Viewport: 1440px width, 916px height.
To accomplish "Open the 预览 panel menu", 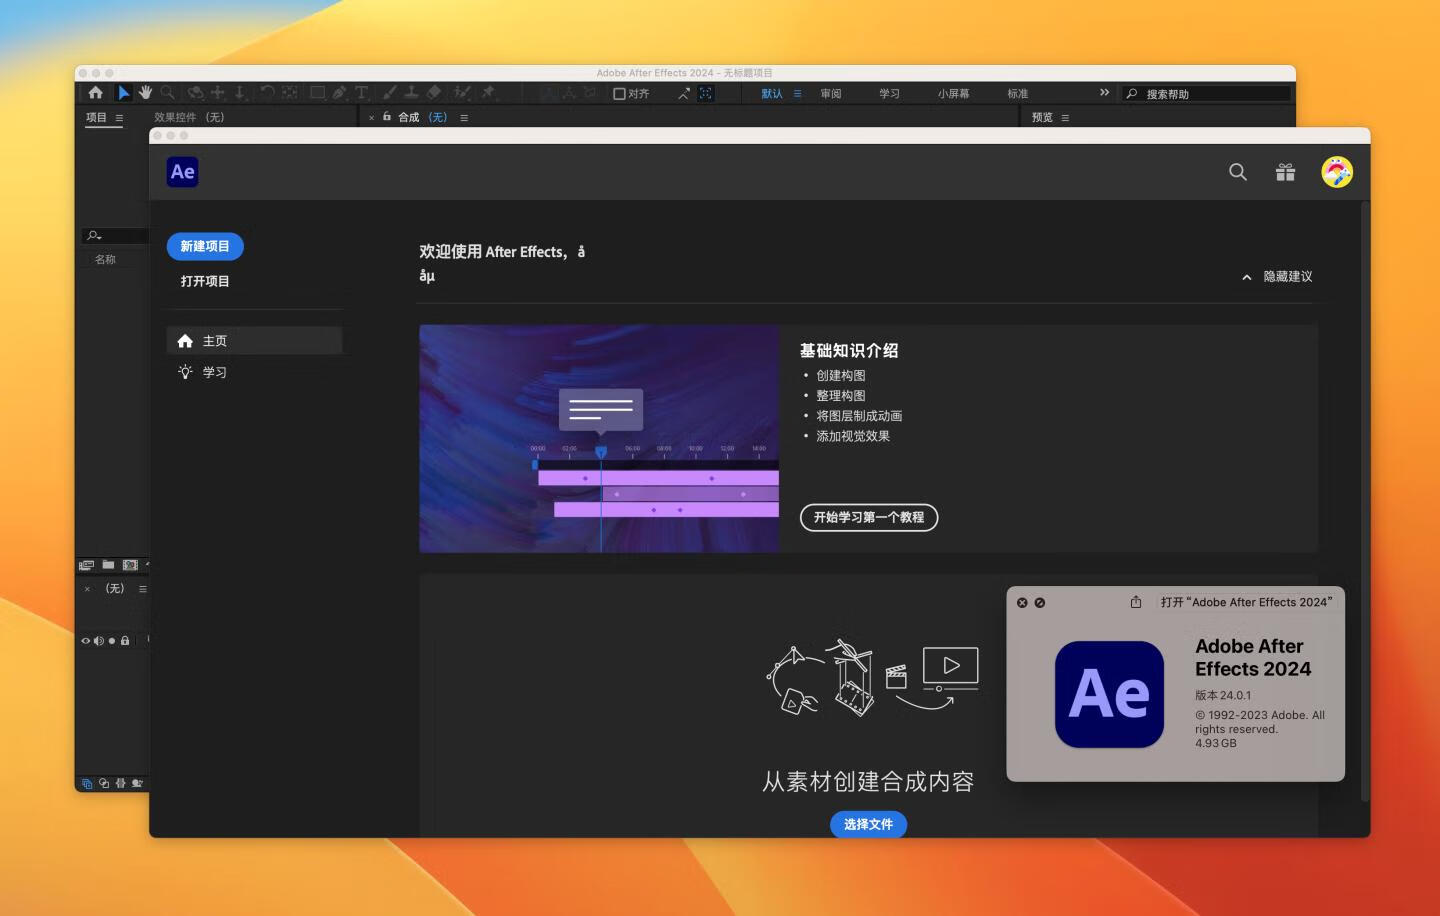I will click(1065, 118).
